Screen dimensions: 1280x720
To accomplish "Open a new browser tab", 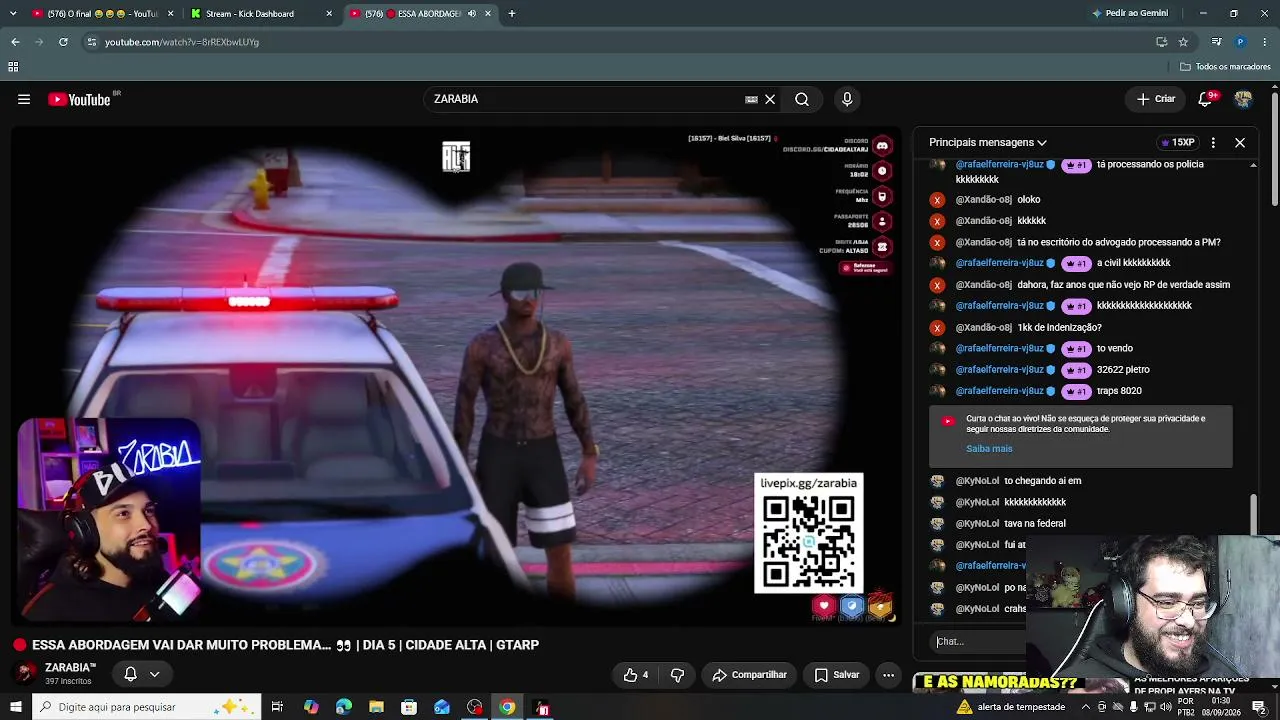I will 512,13.
